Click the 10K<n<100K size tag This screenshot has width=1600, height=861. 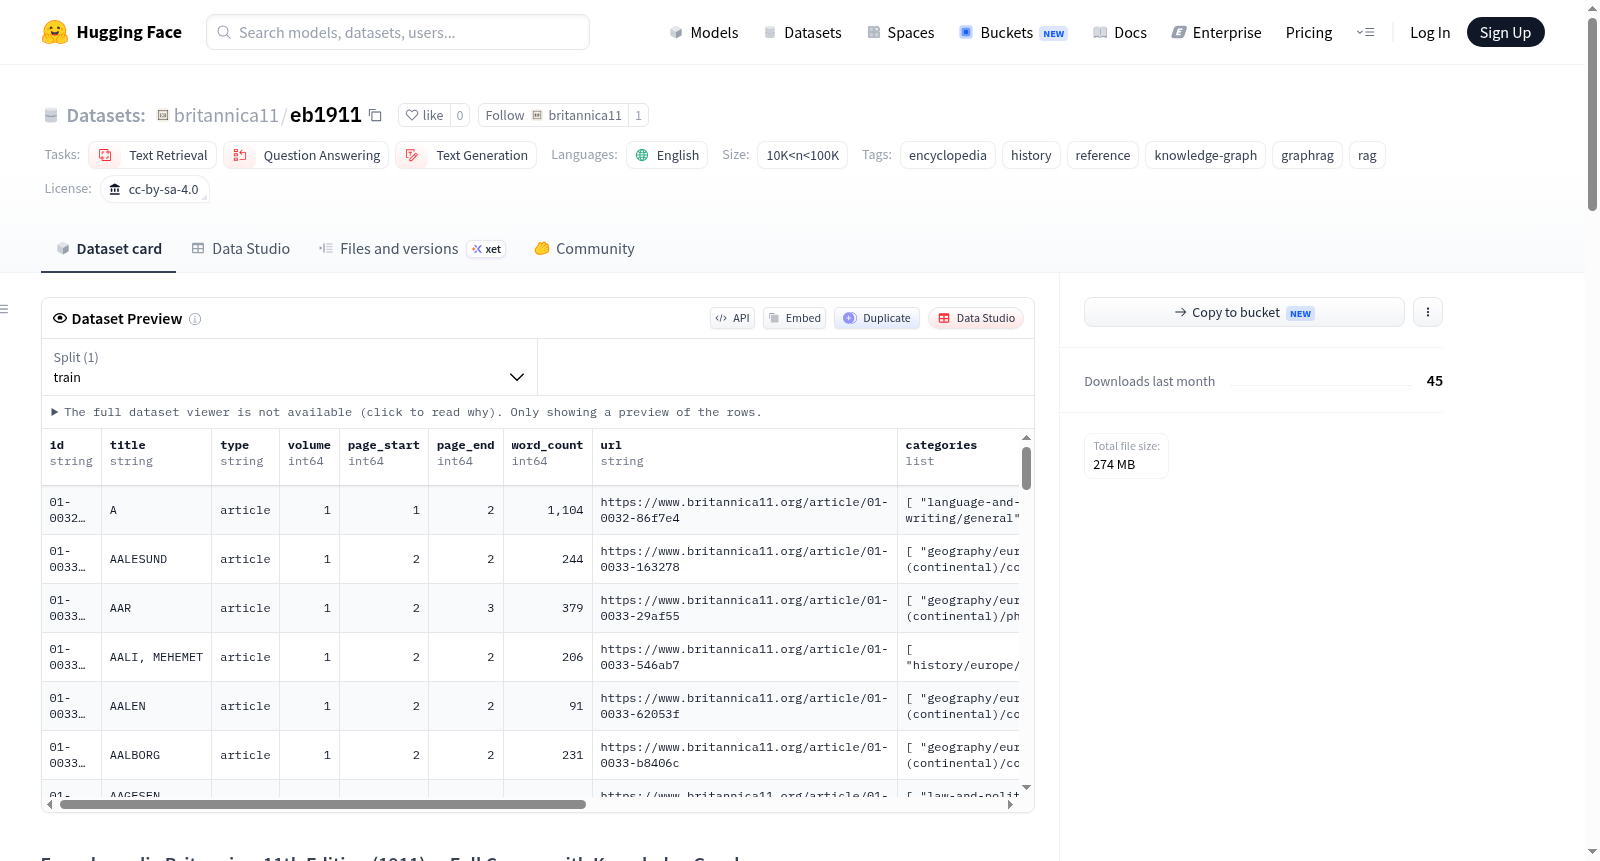803,155
